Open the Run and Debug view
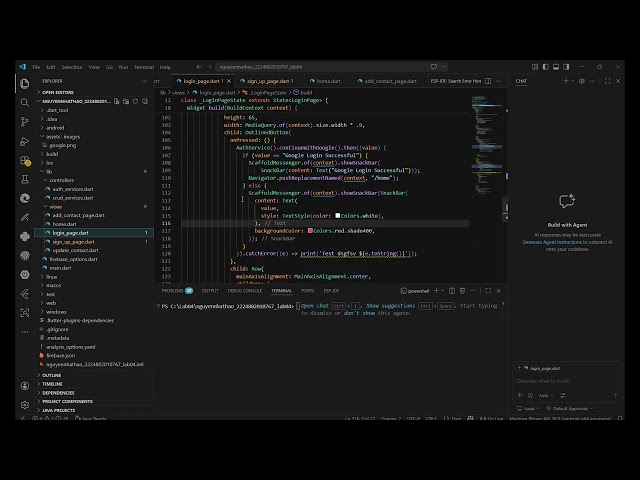Viewport: 640px width, 480px height. click(25, 141)
